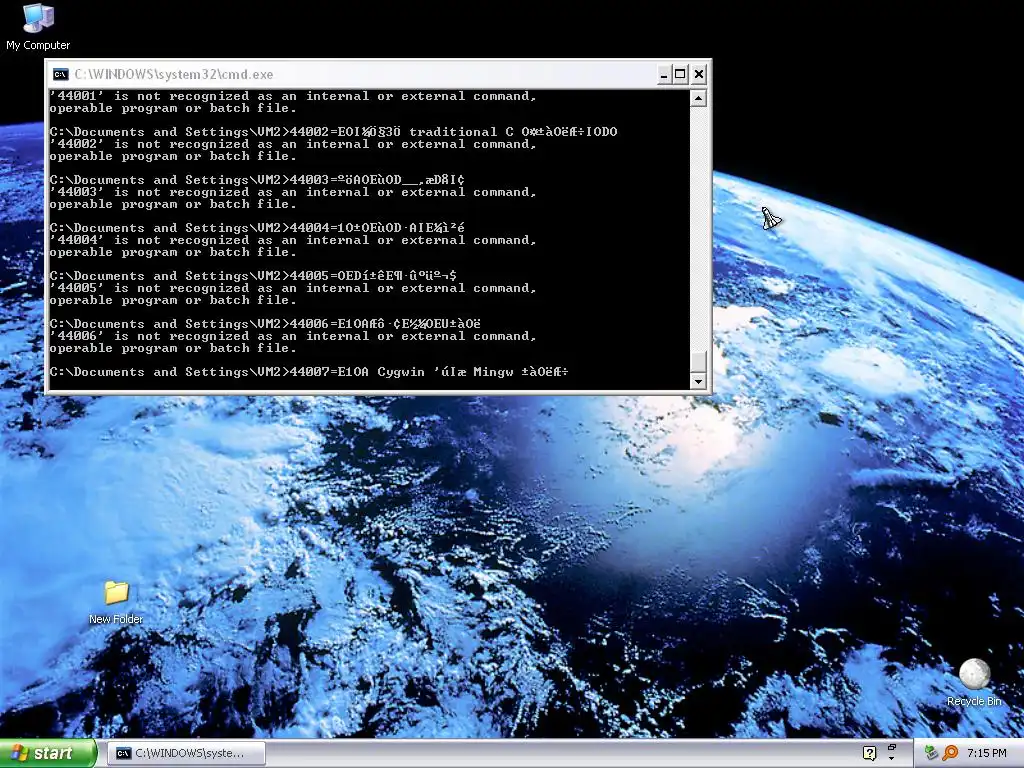Click the prompt line starting with 44006

(264, 324)
